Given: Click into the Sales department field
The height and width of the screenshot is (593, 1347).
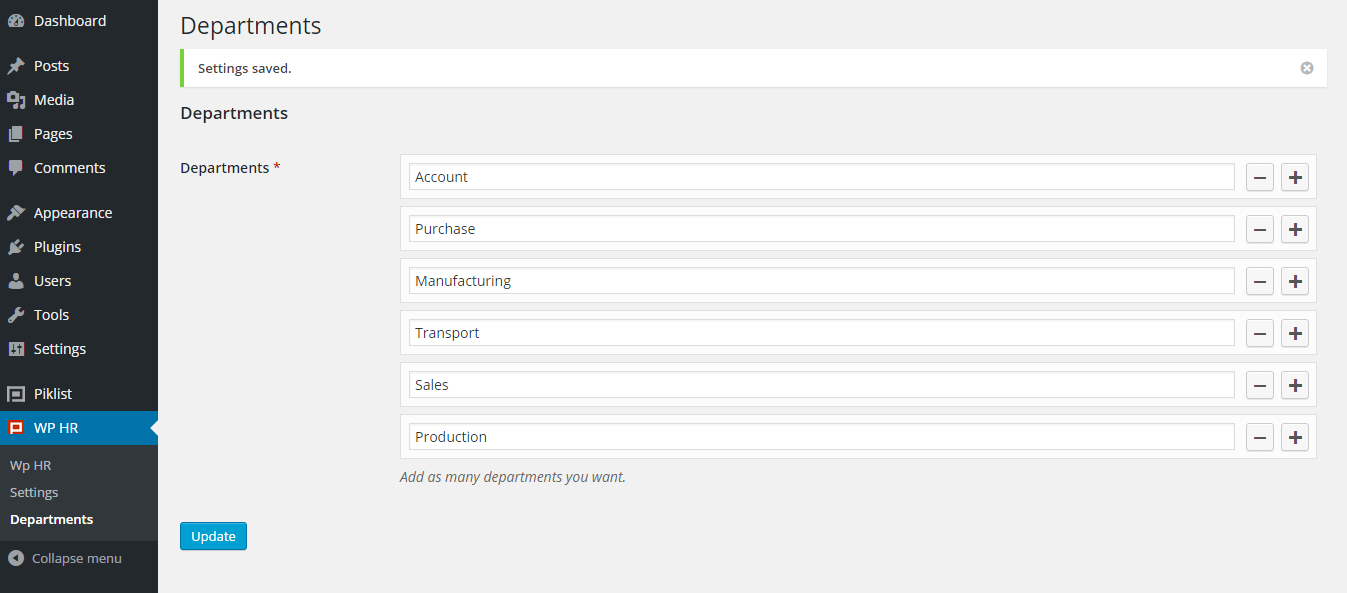Looking at the screenshot, I should tap(821, 385).
